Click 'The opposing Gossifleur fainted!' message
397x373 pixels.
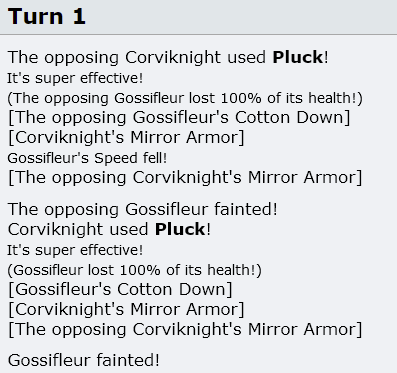[x=143, y=209]
